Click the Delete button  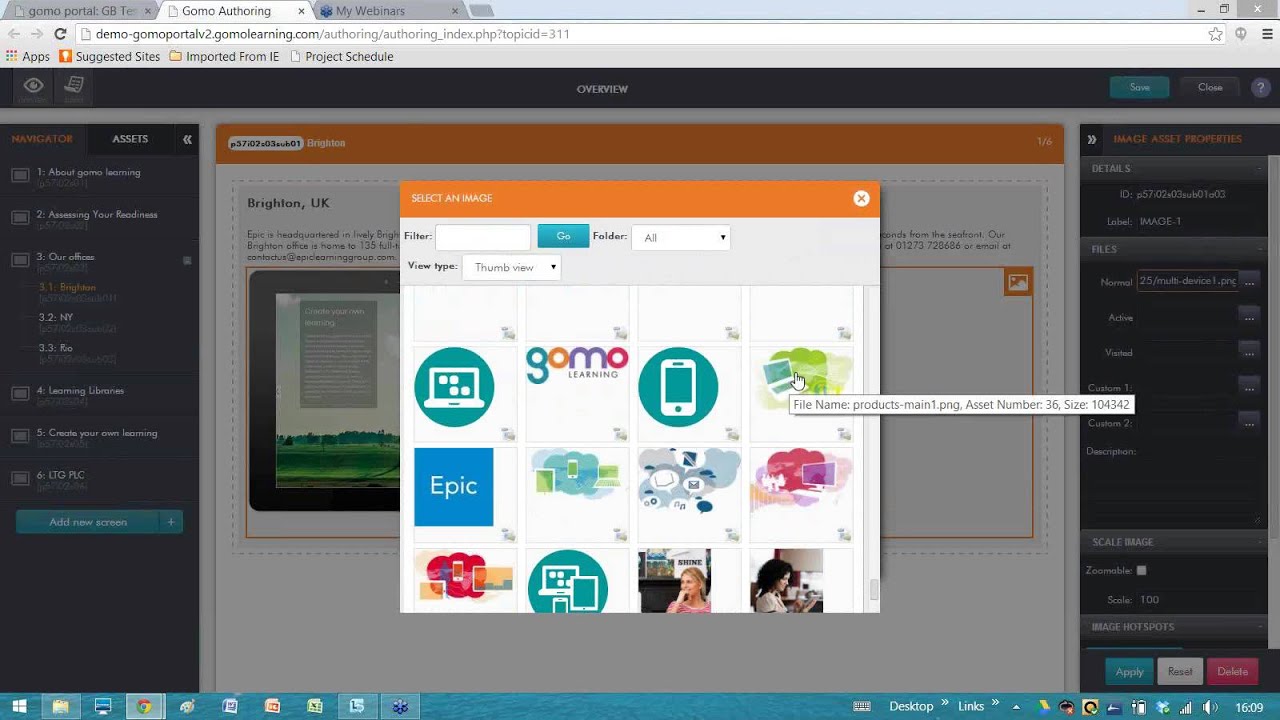tap(1232, 671)
